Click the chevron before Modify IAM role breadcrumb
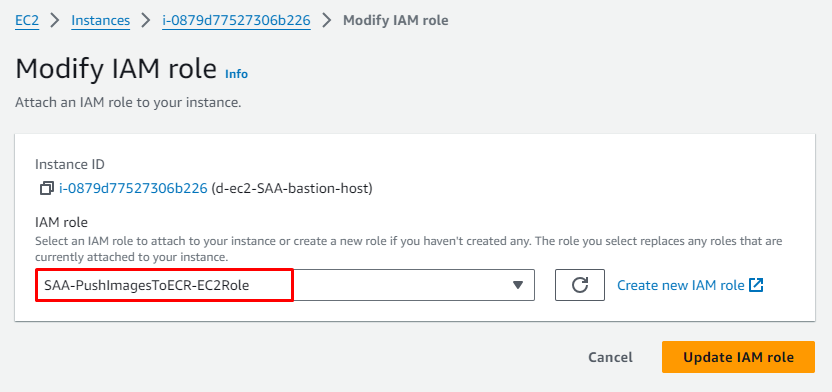Viewport: 832px width, 392px height. click(x=327, y=21)
